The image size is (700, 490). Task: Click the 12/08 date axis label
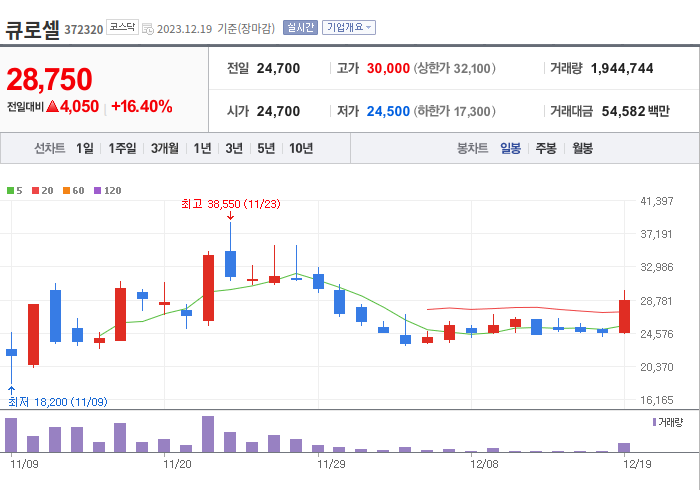click(x=484, y=464)
